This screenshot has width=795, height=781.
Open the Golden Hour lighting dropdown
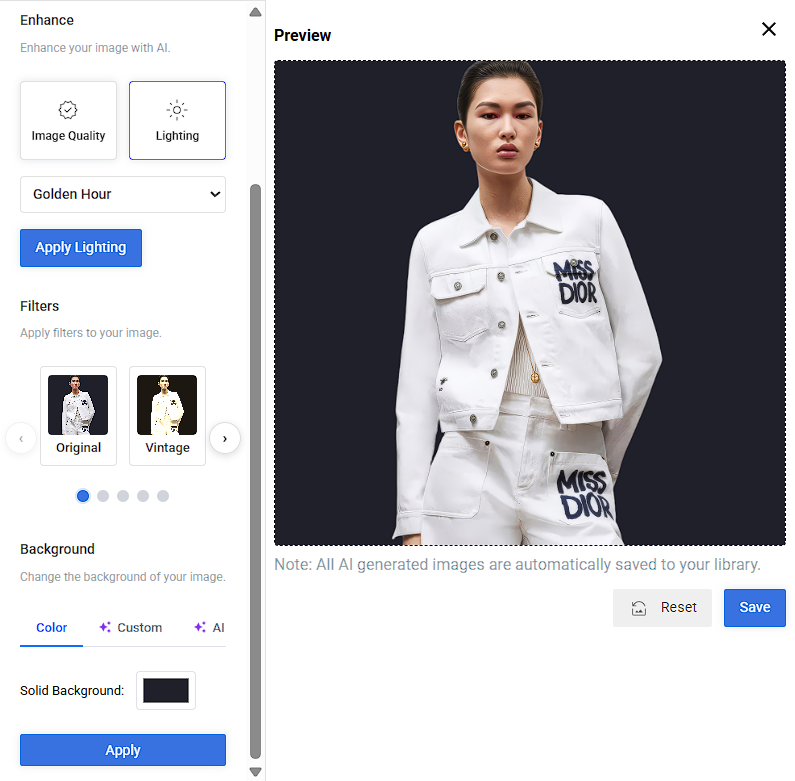click(x=123, y=194)
